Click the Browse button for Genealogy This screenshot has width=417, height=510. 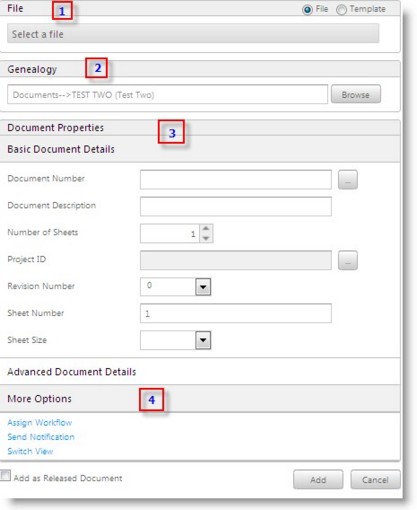pos(356,95)
